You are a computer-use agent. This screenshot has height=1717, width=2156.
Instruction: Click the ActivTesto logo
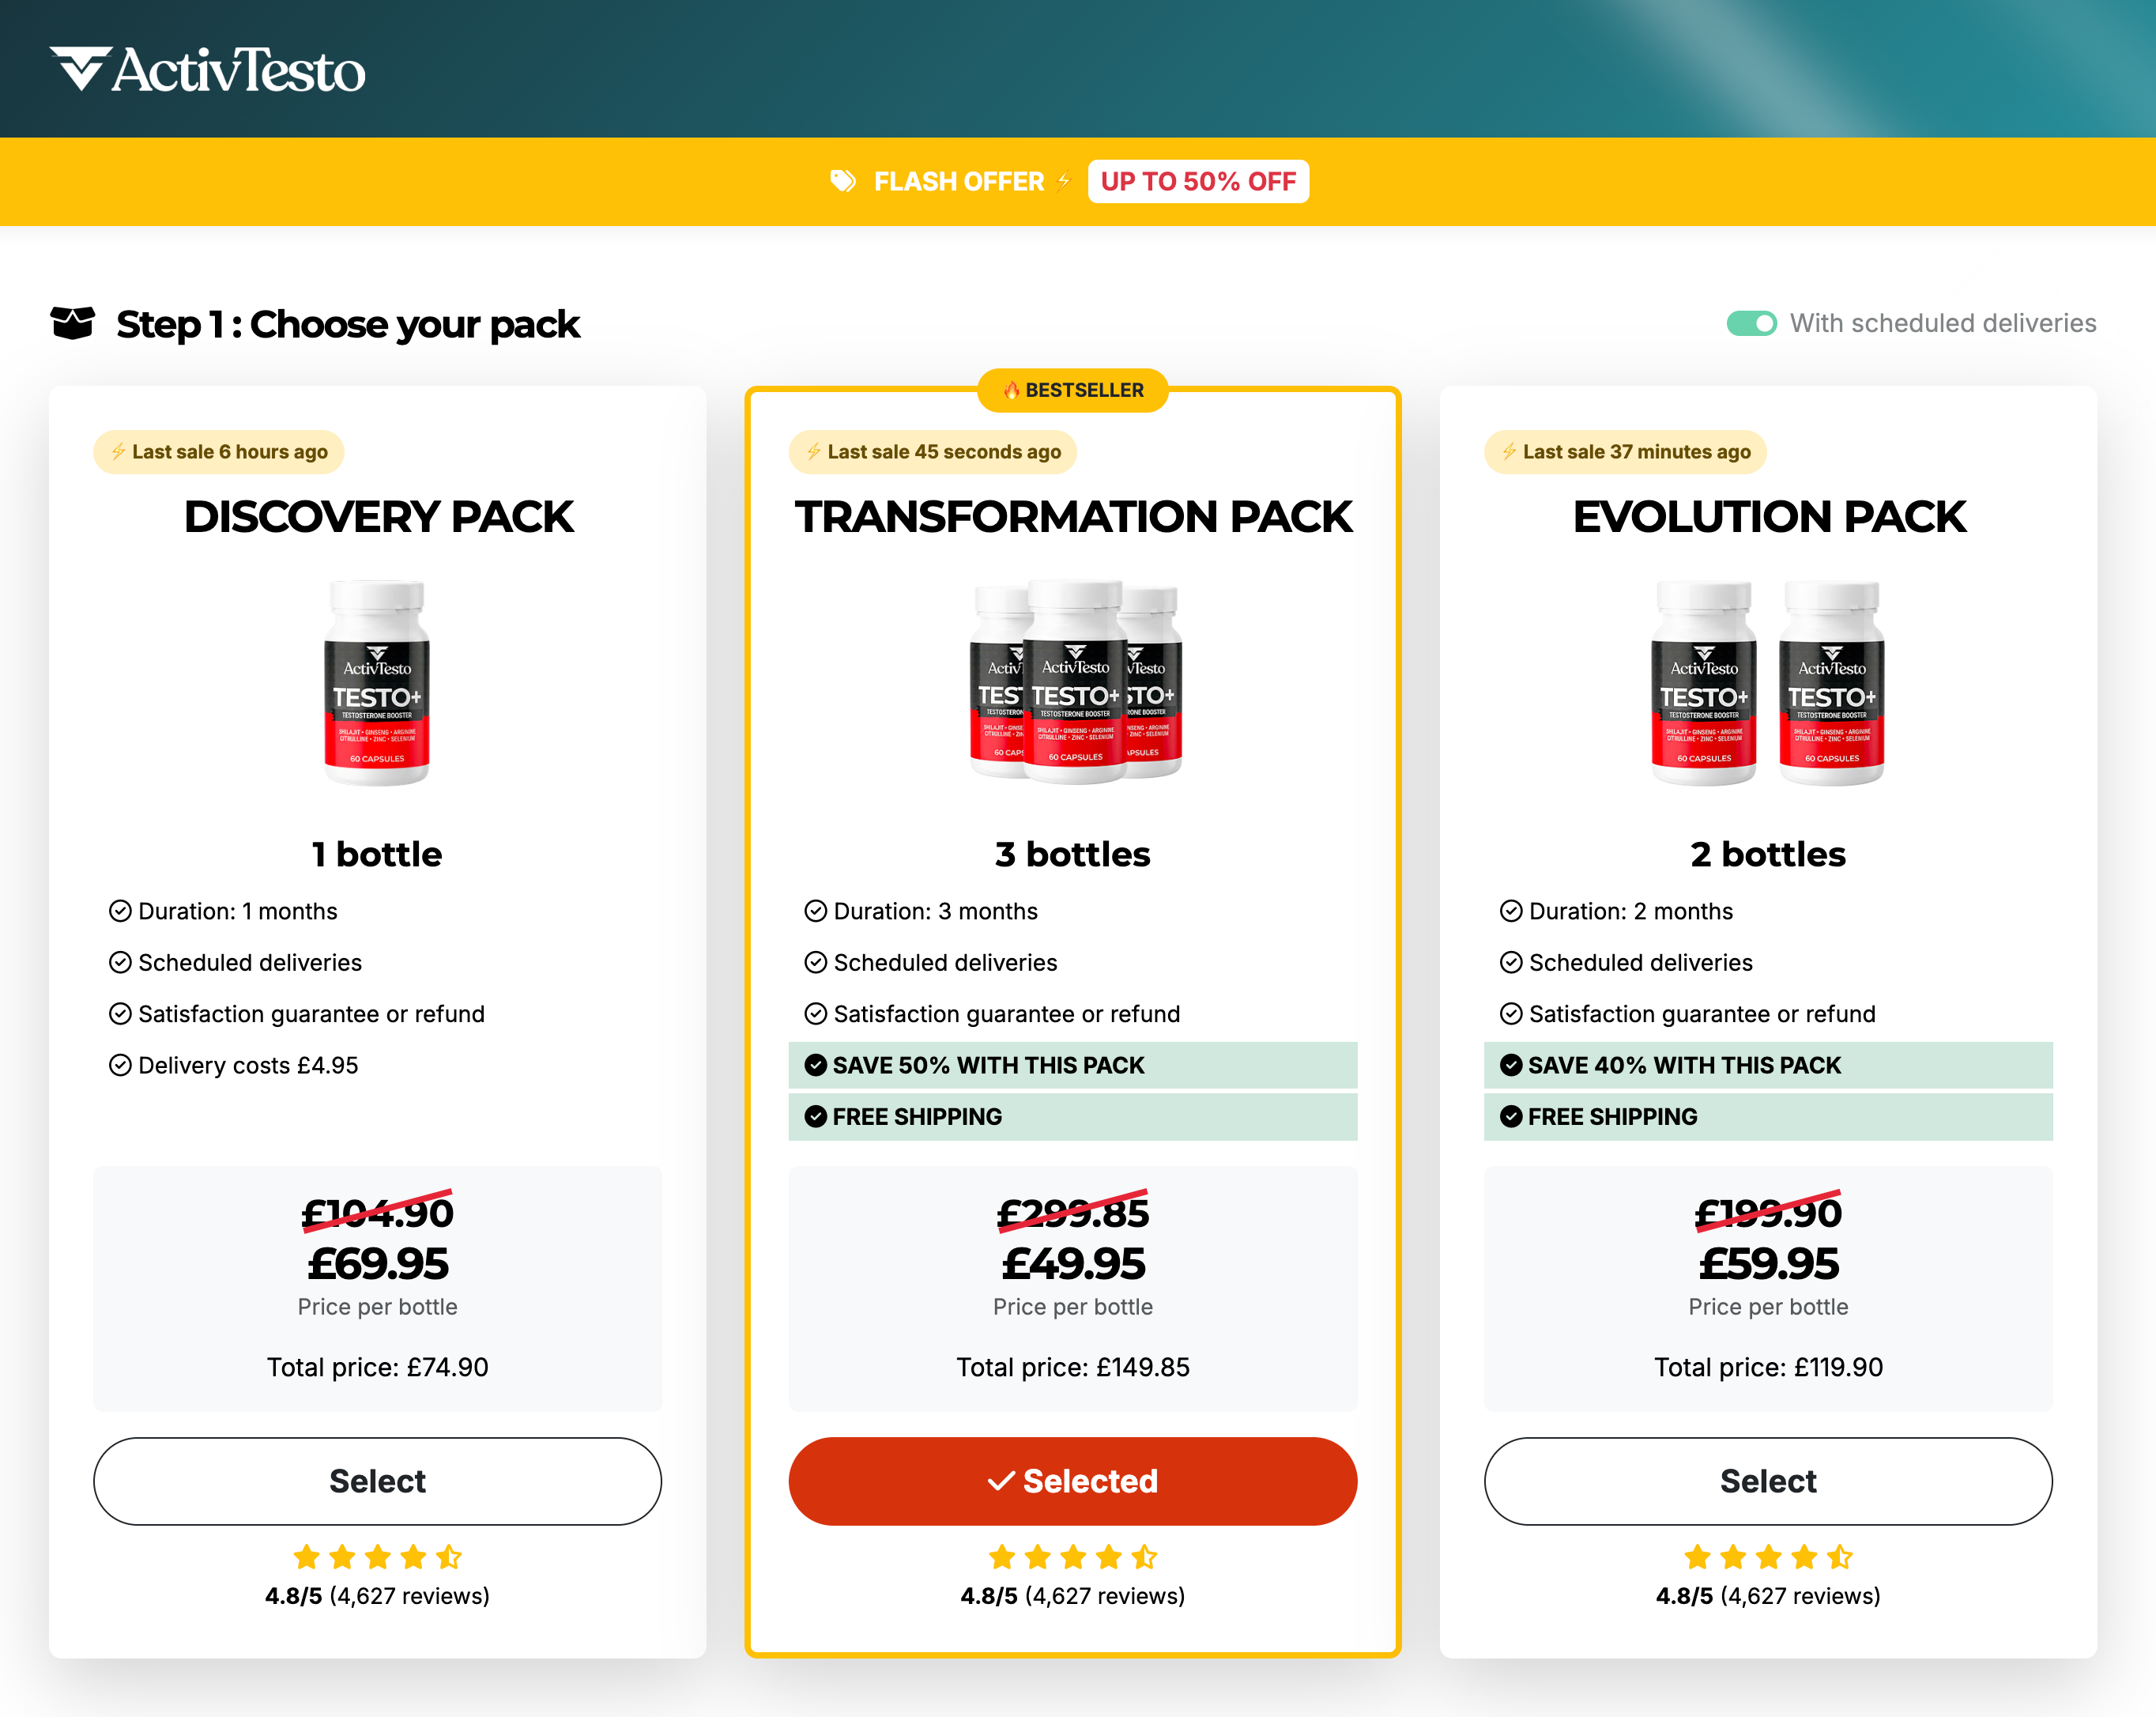point(208,69)
